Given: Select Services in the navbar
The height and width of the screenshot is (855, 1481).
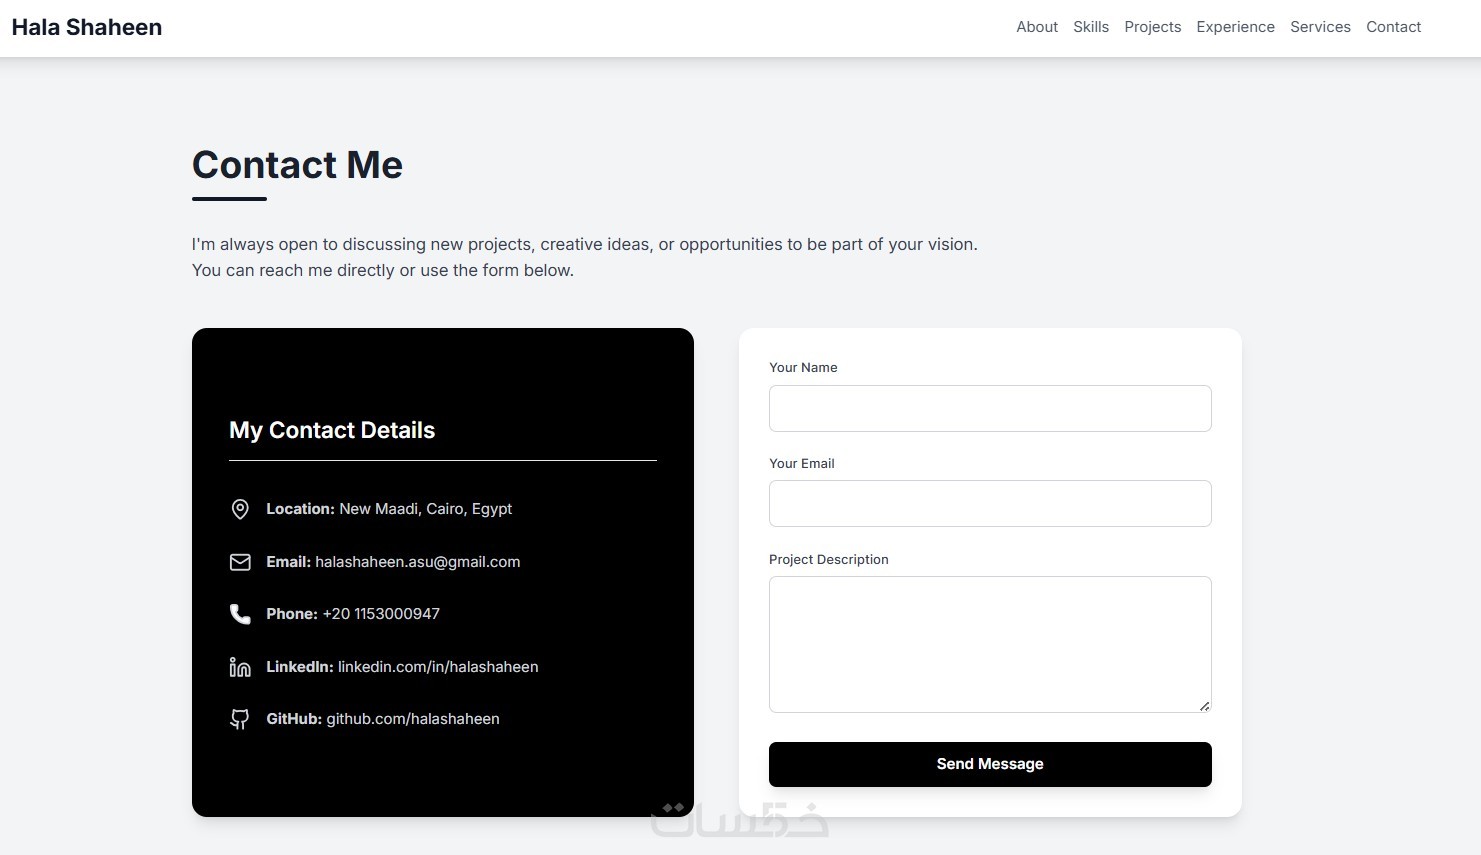Looking at the screenshot, I should tap(1320, 27).
